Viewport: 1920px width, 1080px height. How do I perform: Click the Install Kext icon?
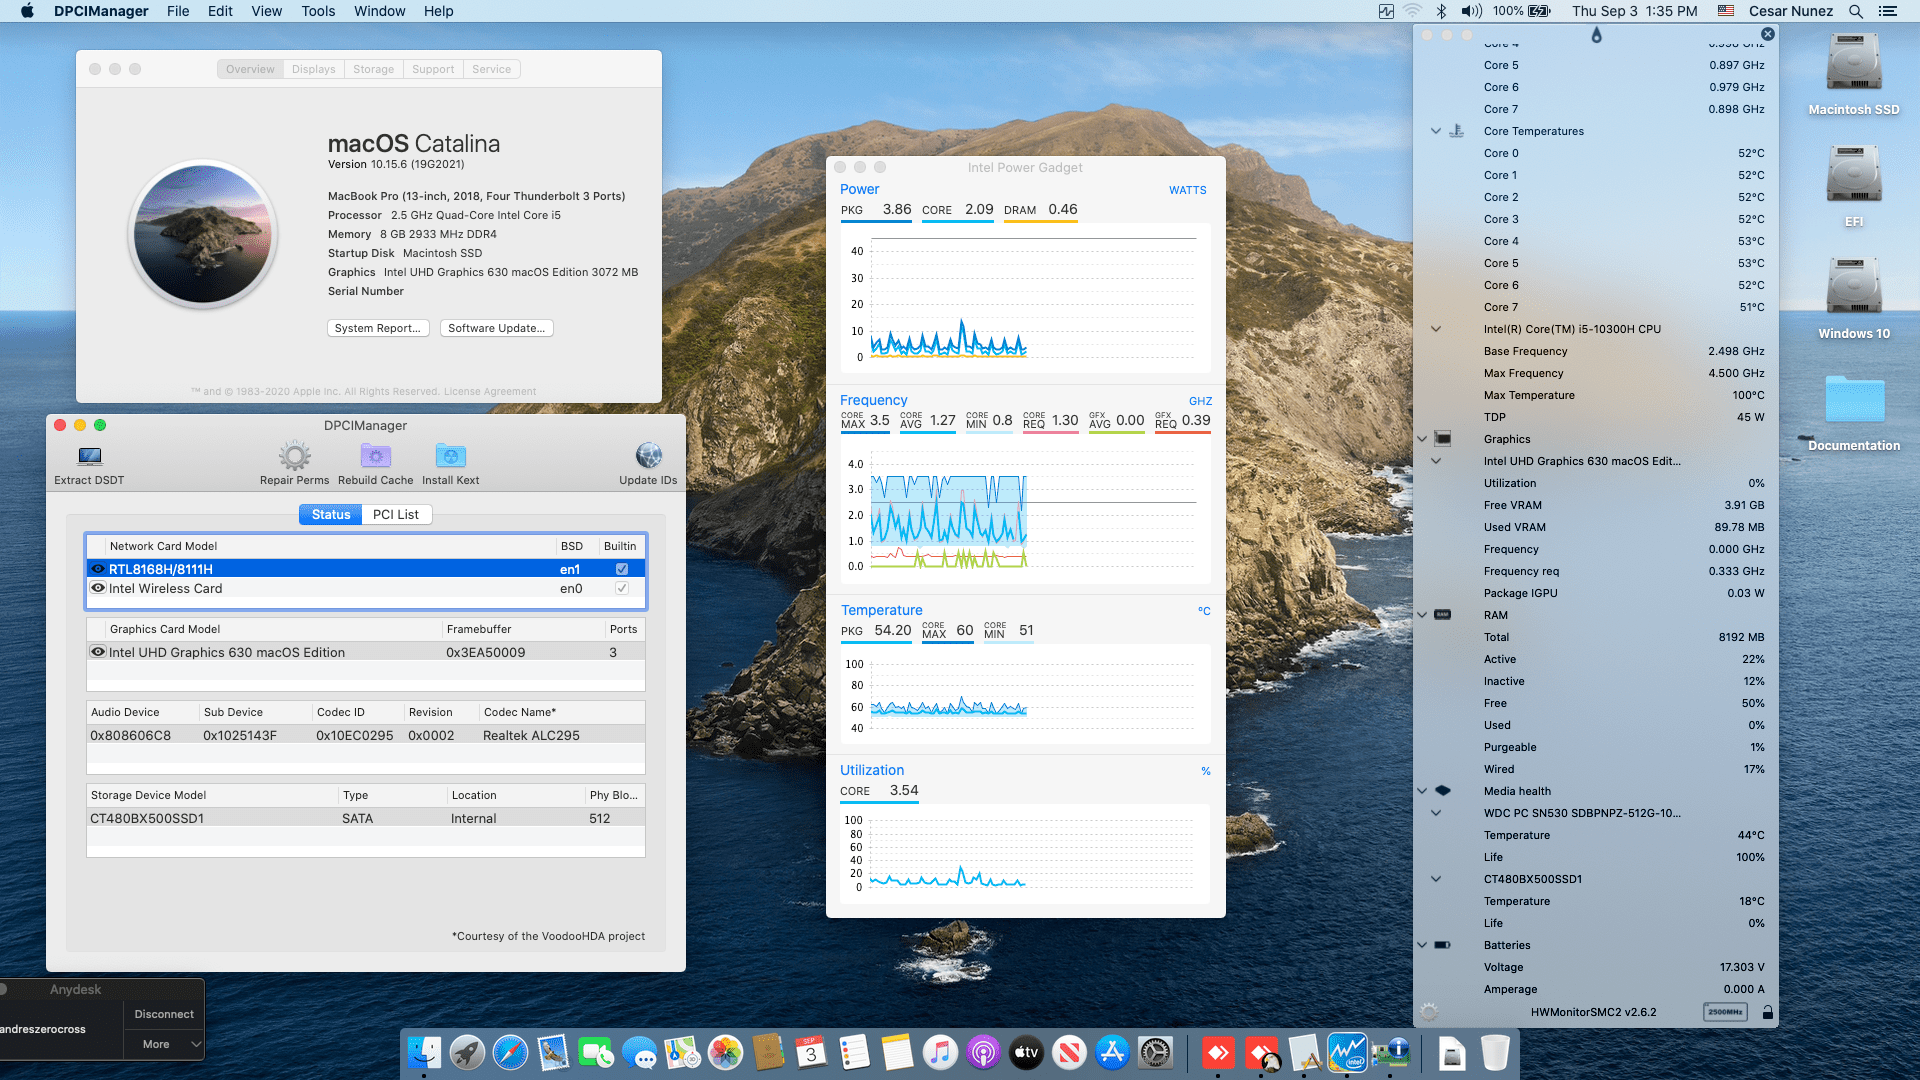coord(450,456)
